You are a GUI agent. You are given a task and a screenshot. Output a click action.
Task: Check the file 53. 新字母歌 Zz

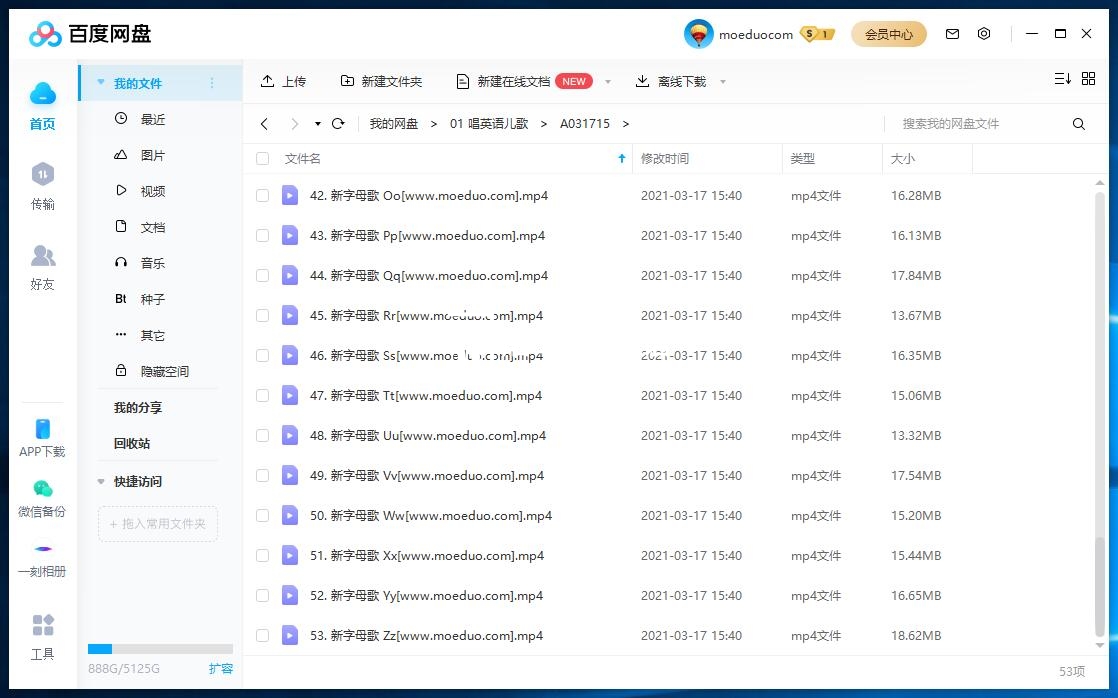(x=262, y=635)
